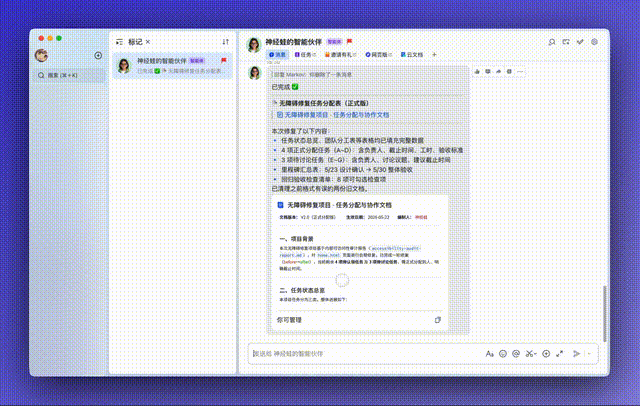Click the list filter icon left of 标记
640x406 pixels.
[x=119, y=42]
